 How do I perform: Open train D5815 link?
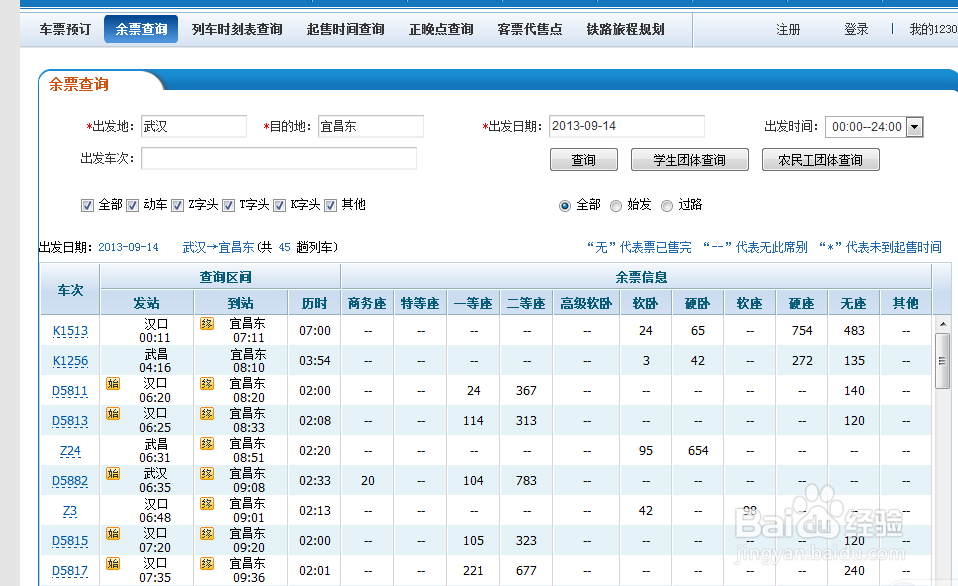tap(70, 541)
